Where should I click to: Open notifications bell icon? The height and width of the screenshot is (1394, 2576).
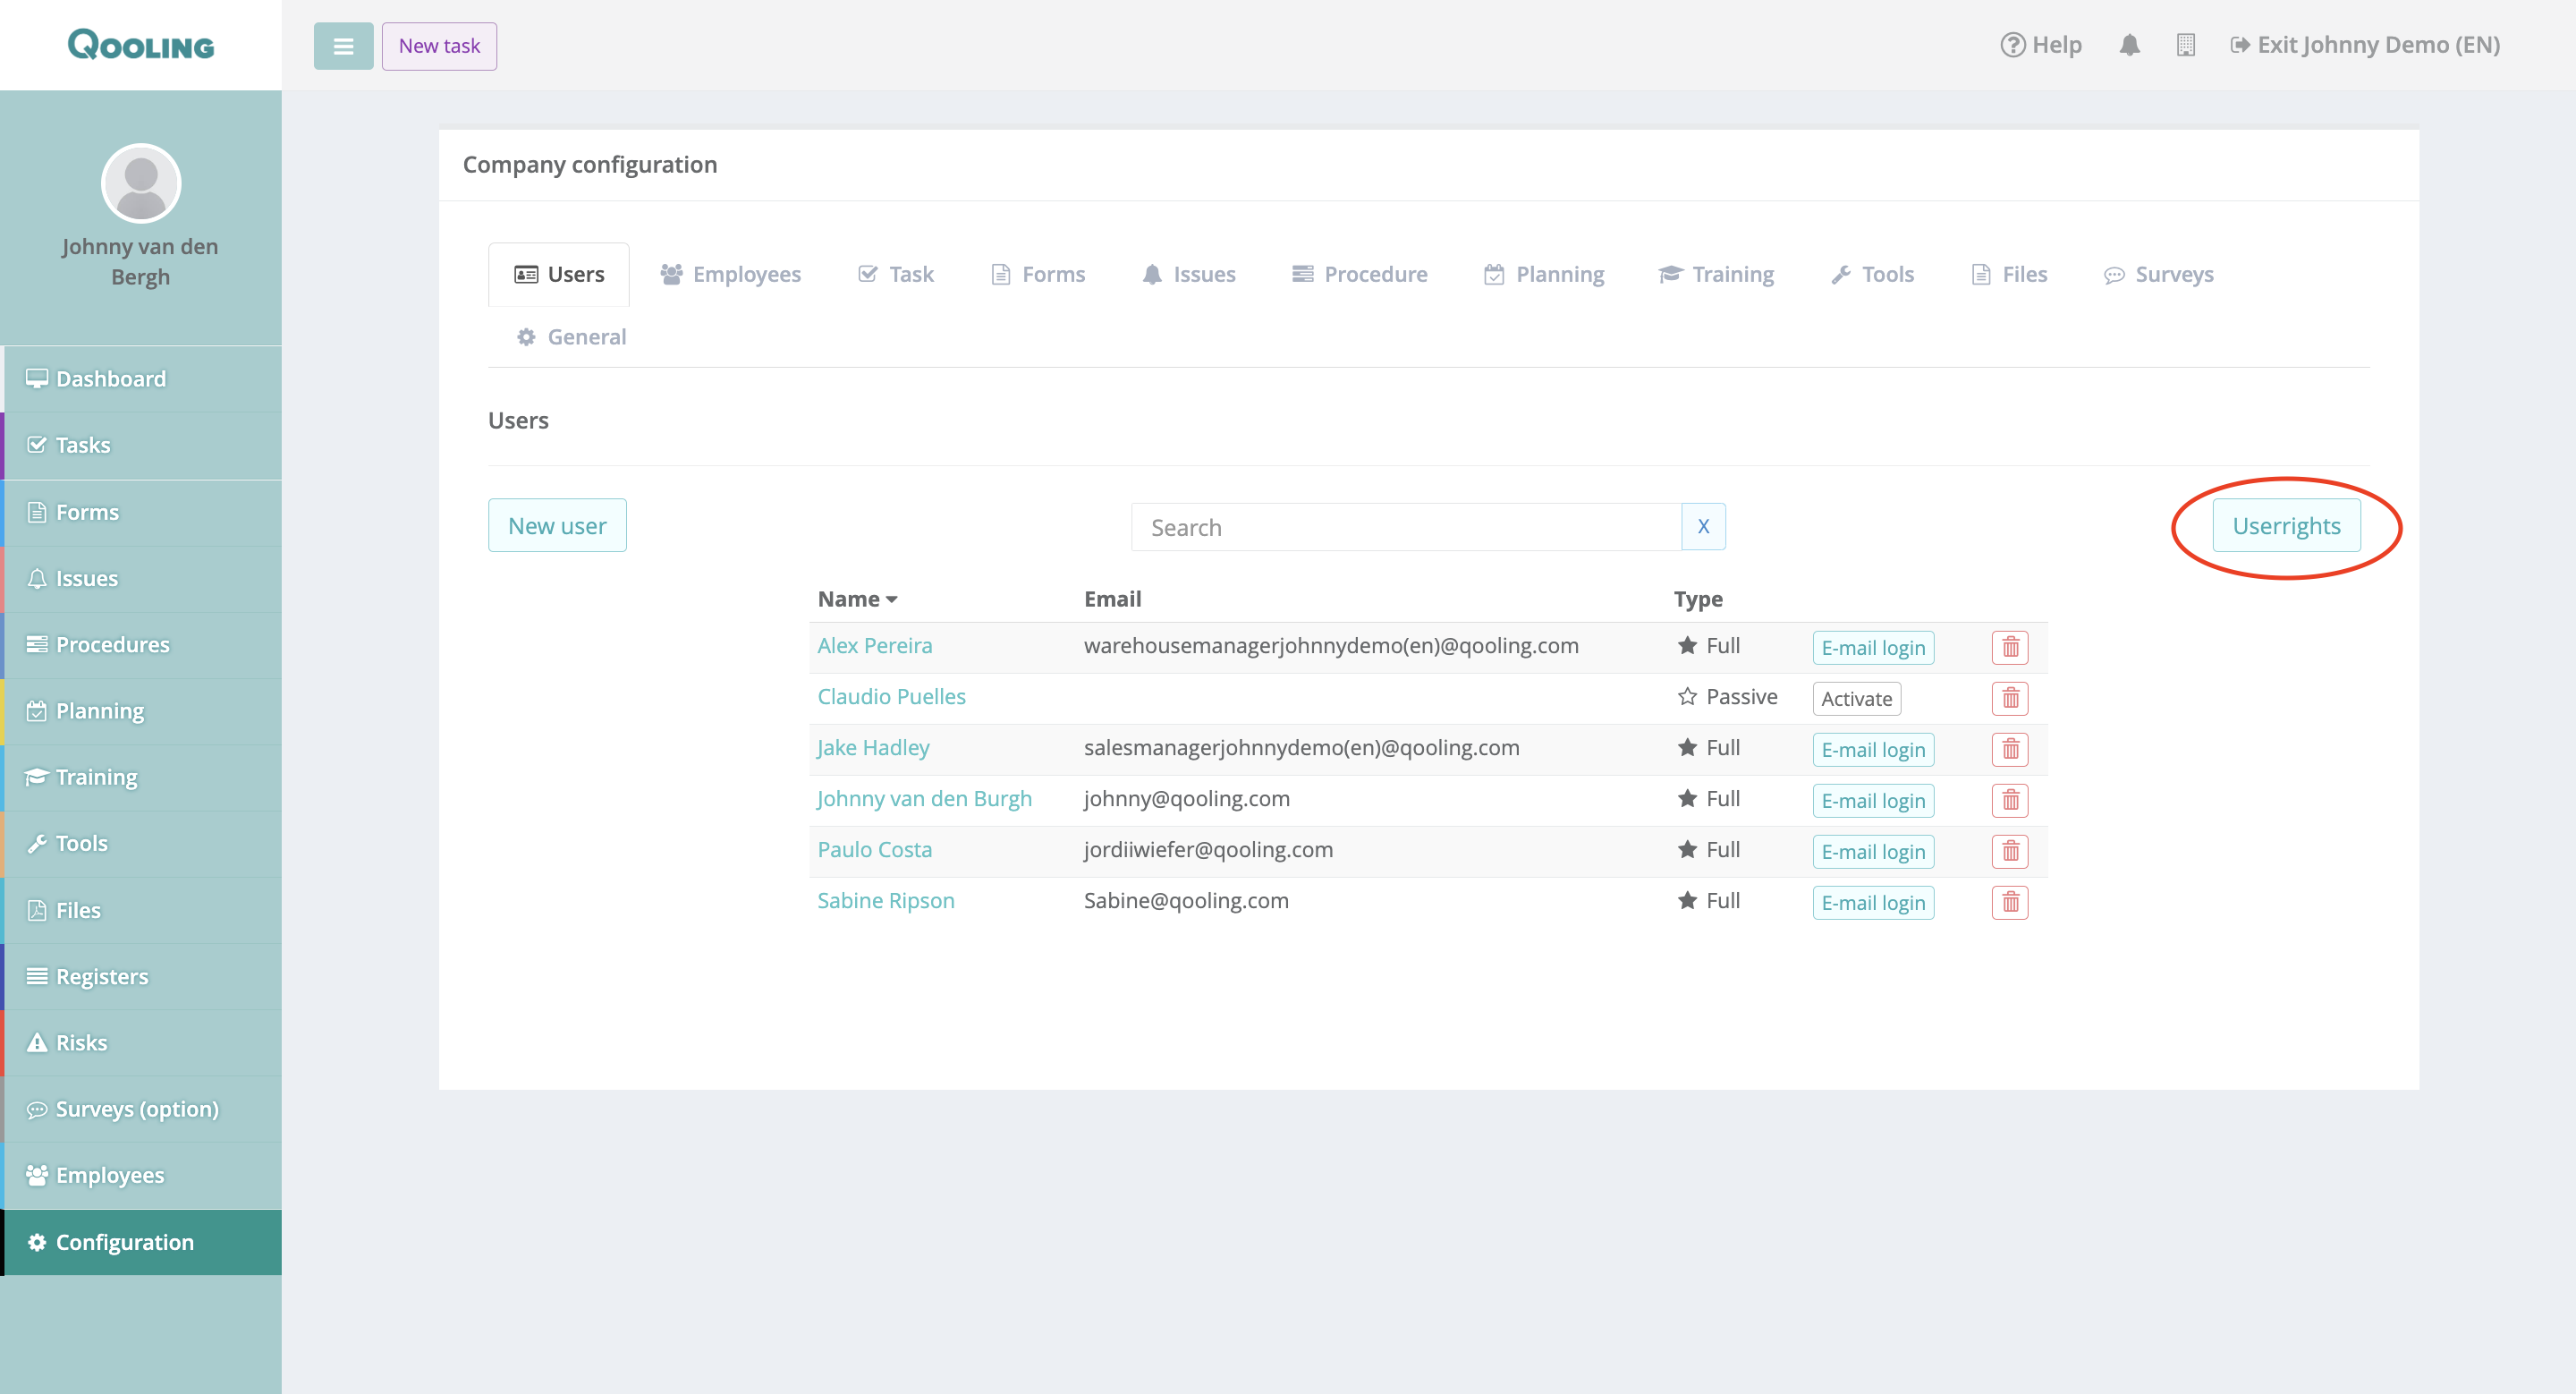2129,45
